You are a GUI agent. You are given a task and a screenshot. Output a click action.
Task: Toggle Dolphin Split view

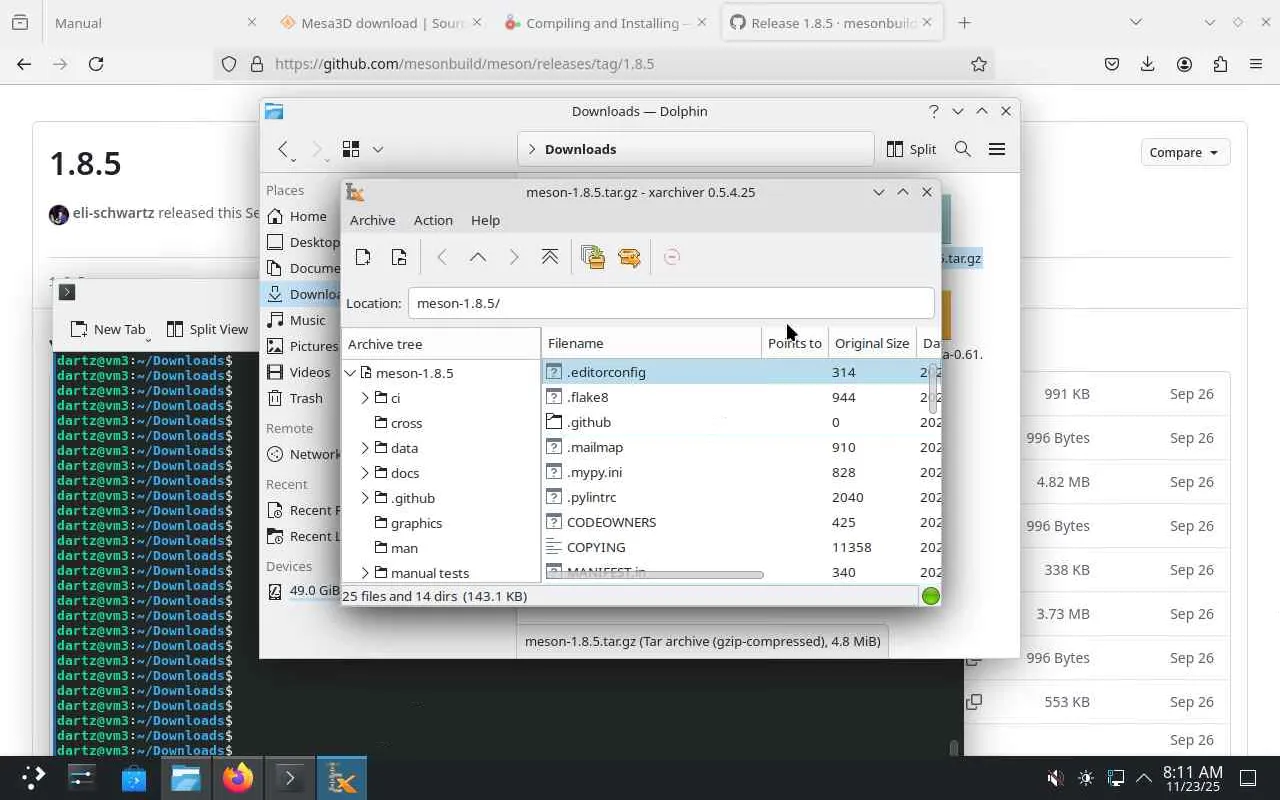coord(911,149)
